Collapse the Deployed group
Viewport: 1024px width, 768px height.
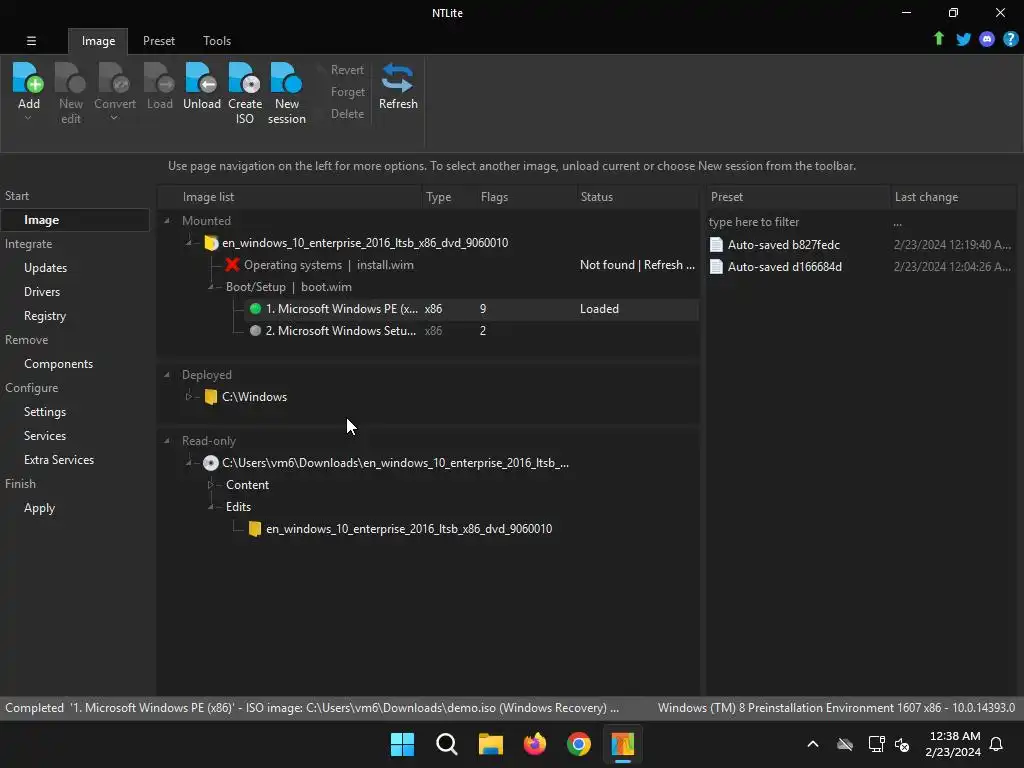point(167,375)
